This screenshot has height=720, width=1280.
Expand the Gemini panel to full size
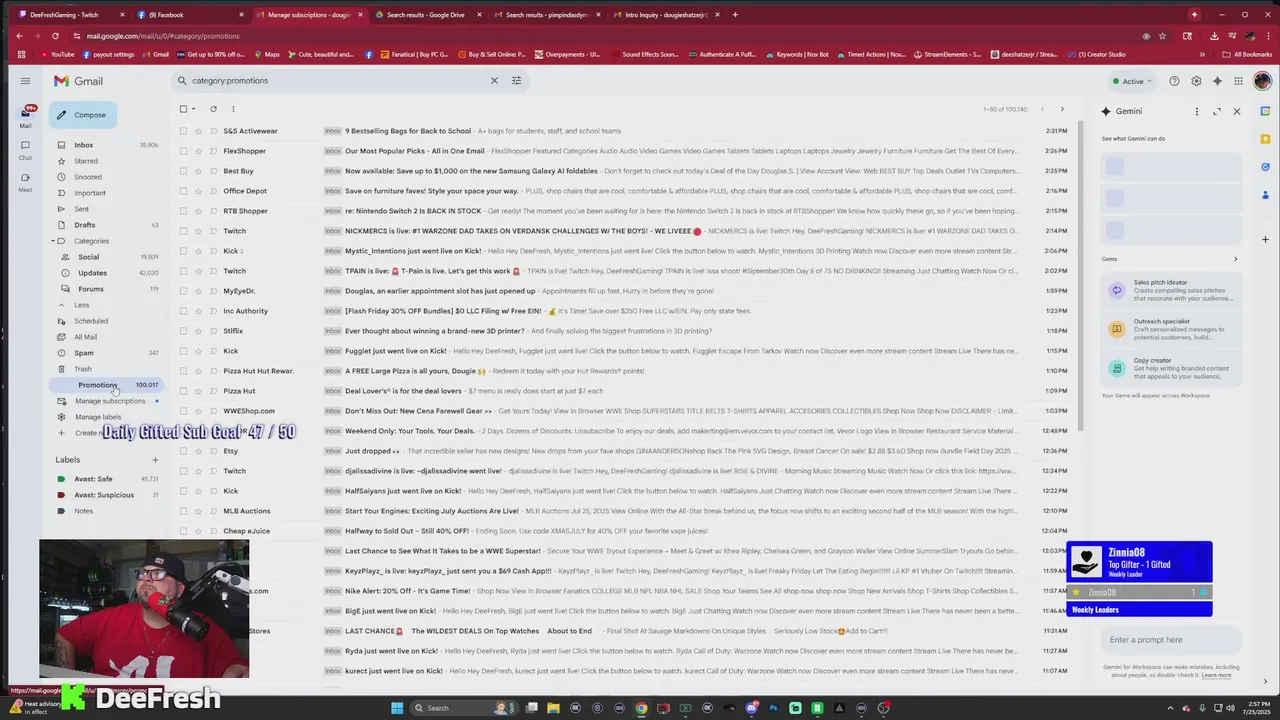[1217, 111]
